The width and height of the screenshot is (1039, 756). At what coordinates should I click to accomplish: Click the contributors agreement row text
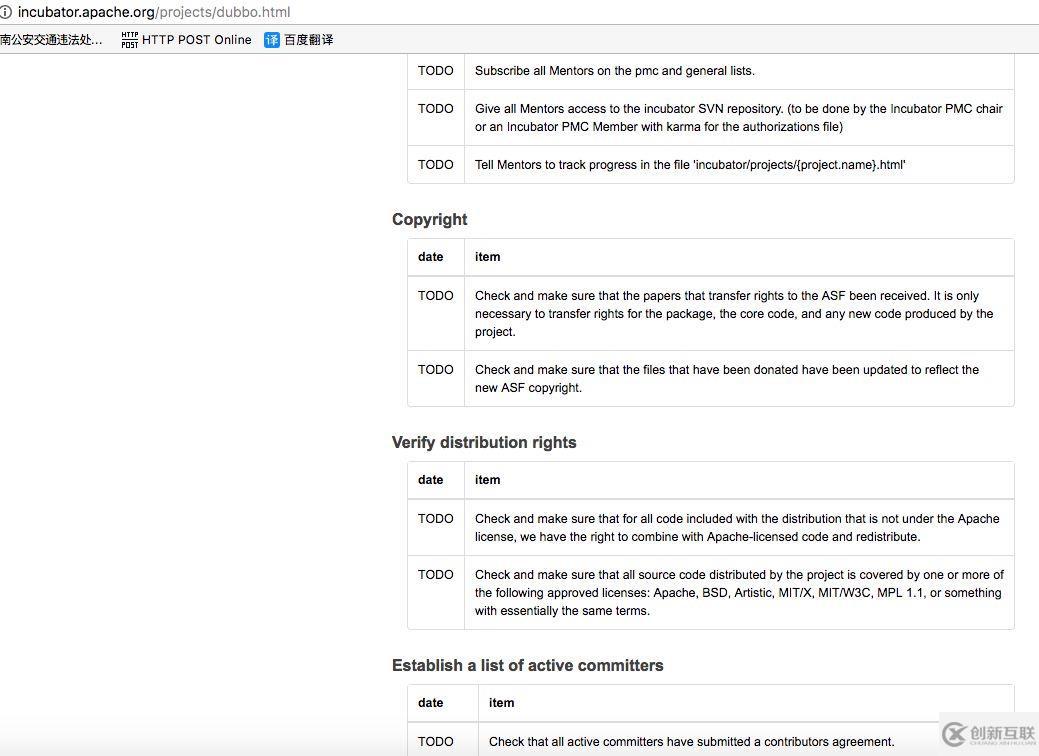pos(691,742)
